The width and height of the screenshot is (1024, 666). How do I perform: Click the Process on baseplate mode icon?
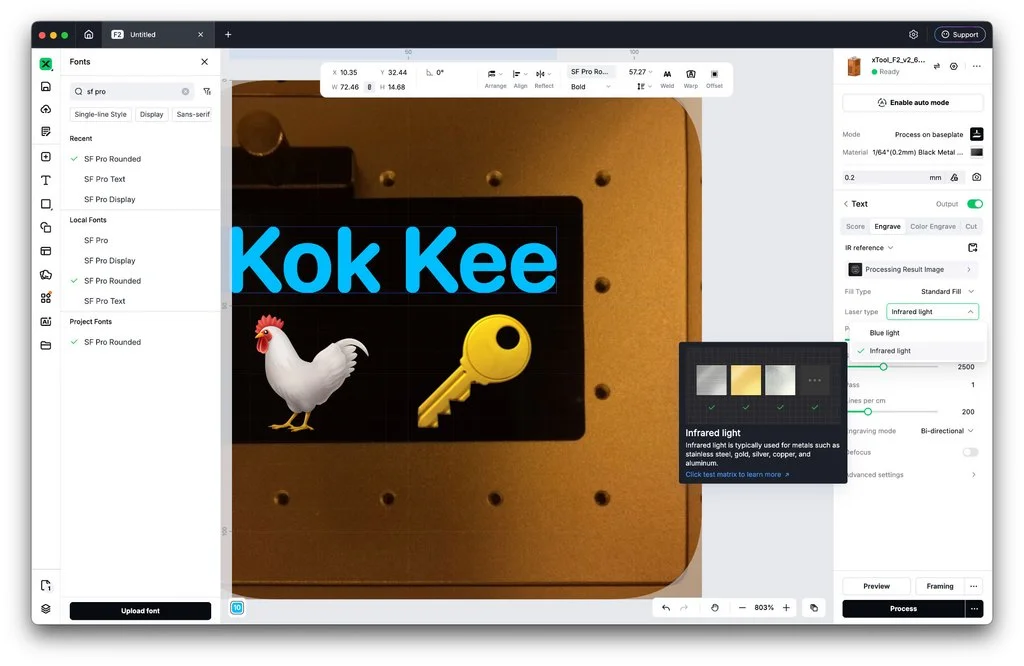976,134
